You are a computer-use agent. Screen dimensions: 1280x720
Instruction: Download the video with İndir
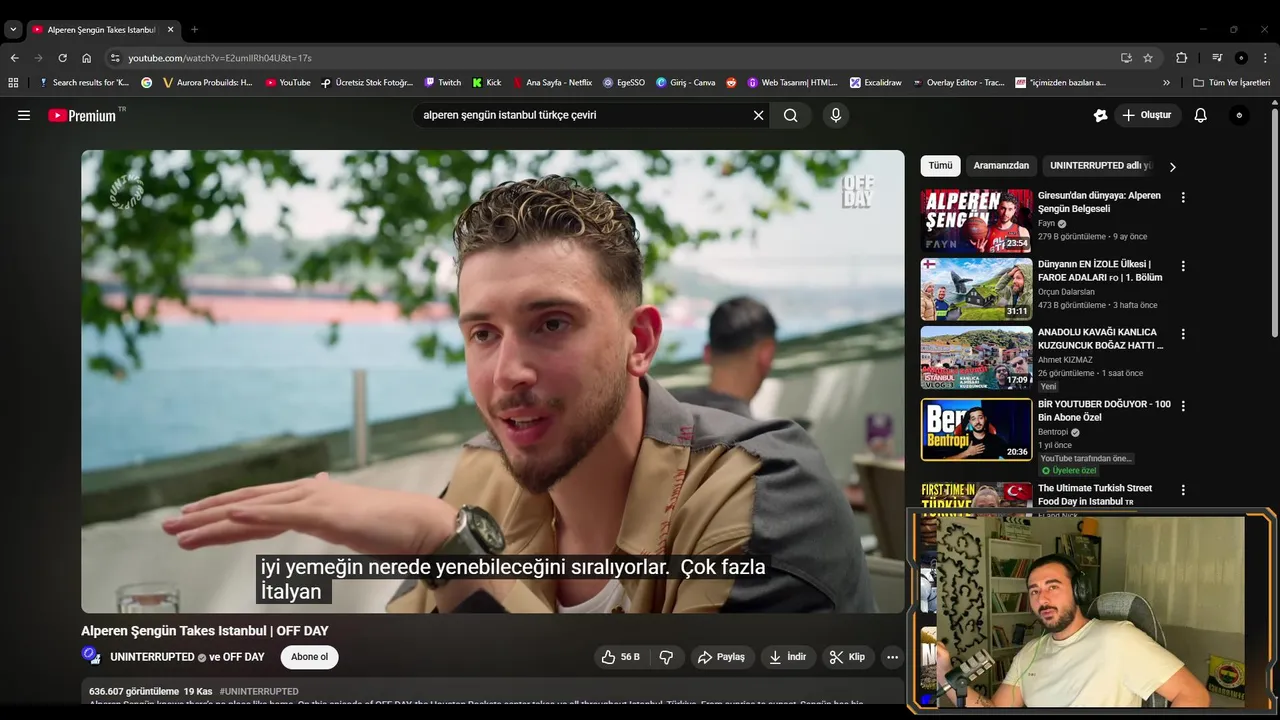[787, 657]
